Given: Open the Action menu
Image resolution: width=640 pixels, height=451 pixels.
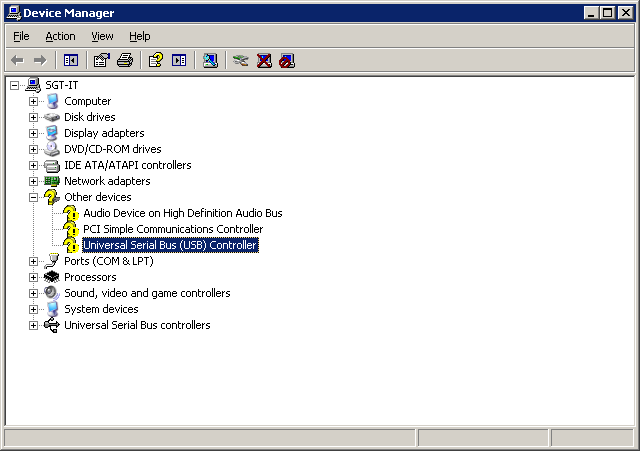Looking at the screenshot, I should point(60,36).
